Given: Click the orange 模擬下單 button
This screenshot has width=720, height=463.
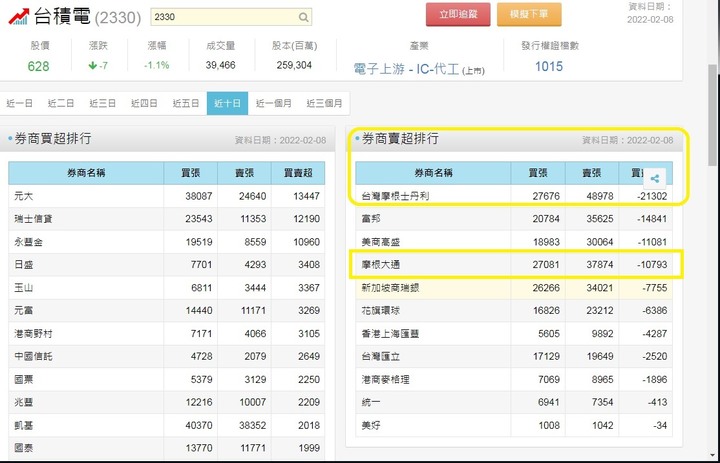Looking at the screenshot, I should click(529, 15).
